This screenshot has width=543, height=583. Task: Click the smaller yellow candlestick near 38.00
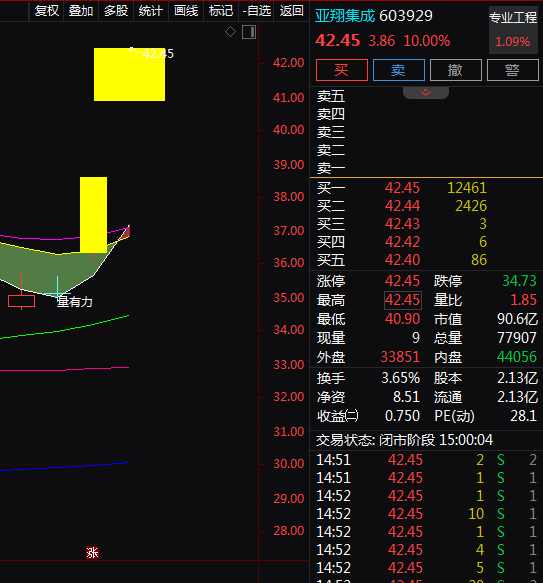pos(93,215)
